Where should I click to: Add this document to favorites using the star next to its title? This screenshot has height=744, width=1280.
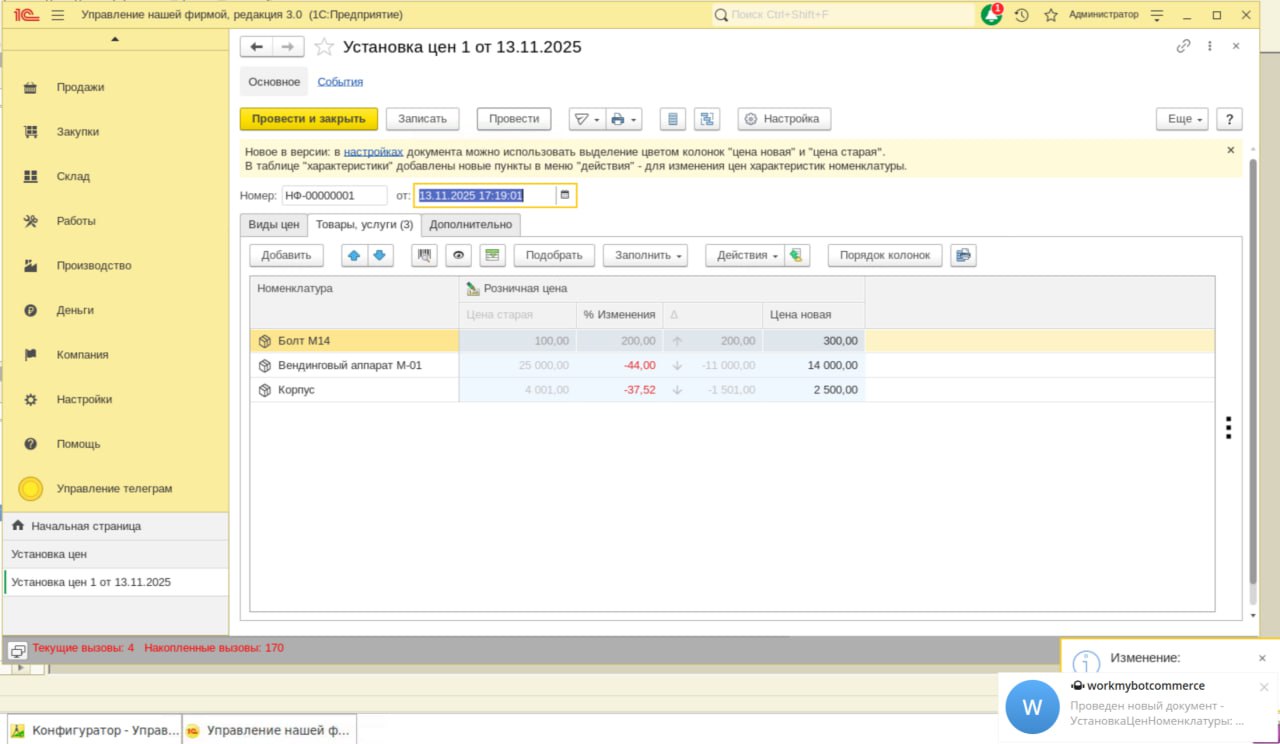324,47
